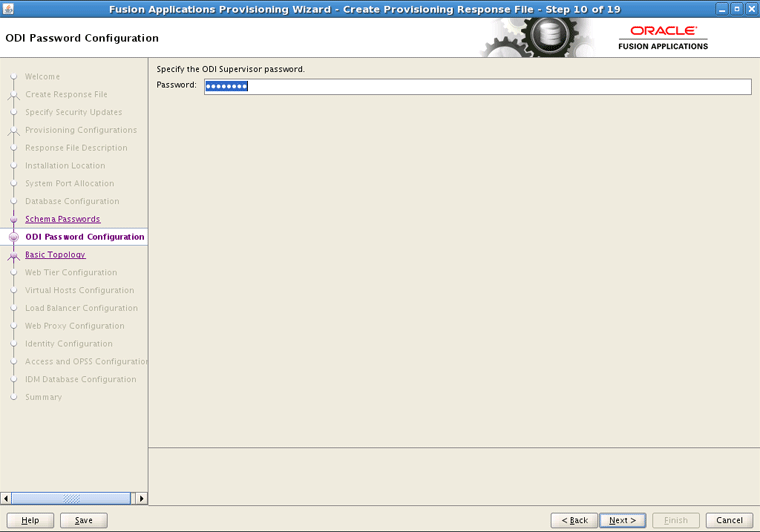
Task: Click the Installation Location step
Action: [x=65, y=166]
